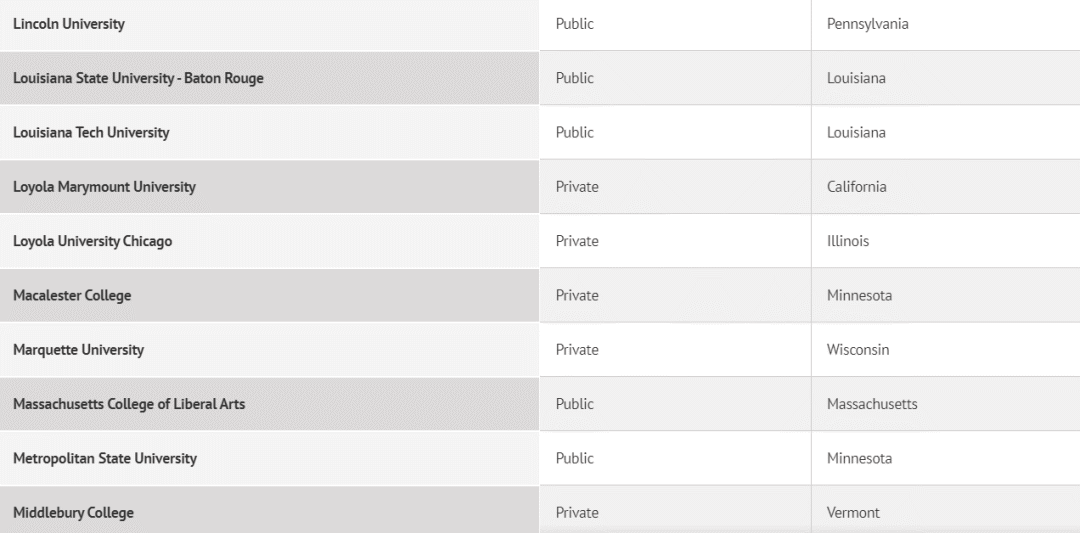The image size is (1080, 533).
Task: Select Louisiana State University - Baton Rouge
Action: pyautogui.click(x=138, y=79)
